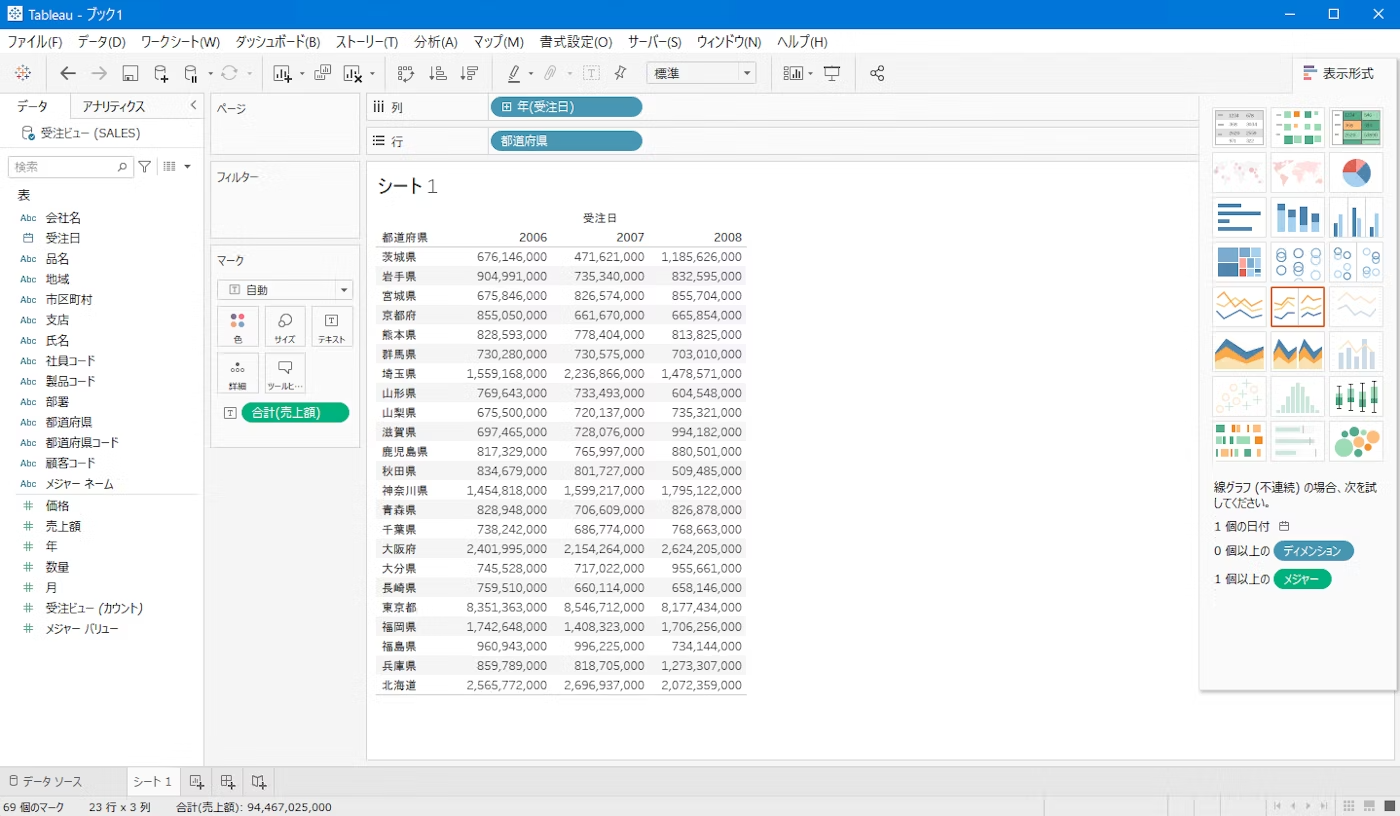Click the 東京都 row label
This screenshot has width=1400, height=816.
tap(399, 607)
